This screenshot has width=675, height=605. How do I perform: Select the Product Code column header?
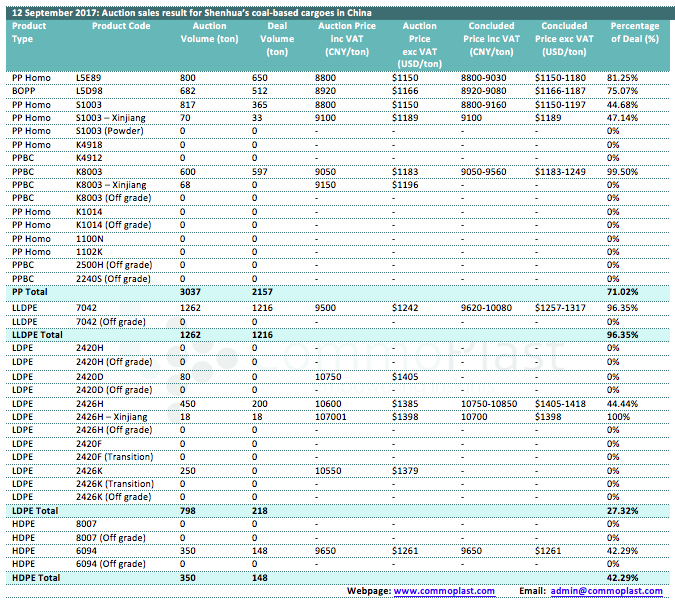[120, 26]
